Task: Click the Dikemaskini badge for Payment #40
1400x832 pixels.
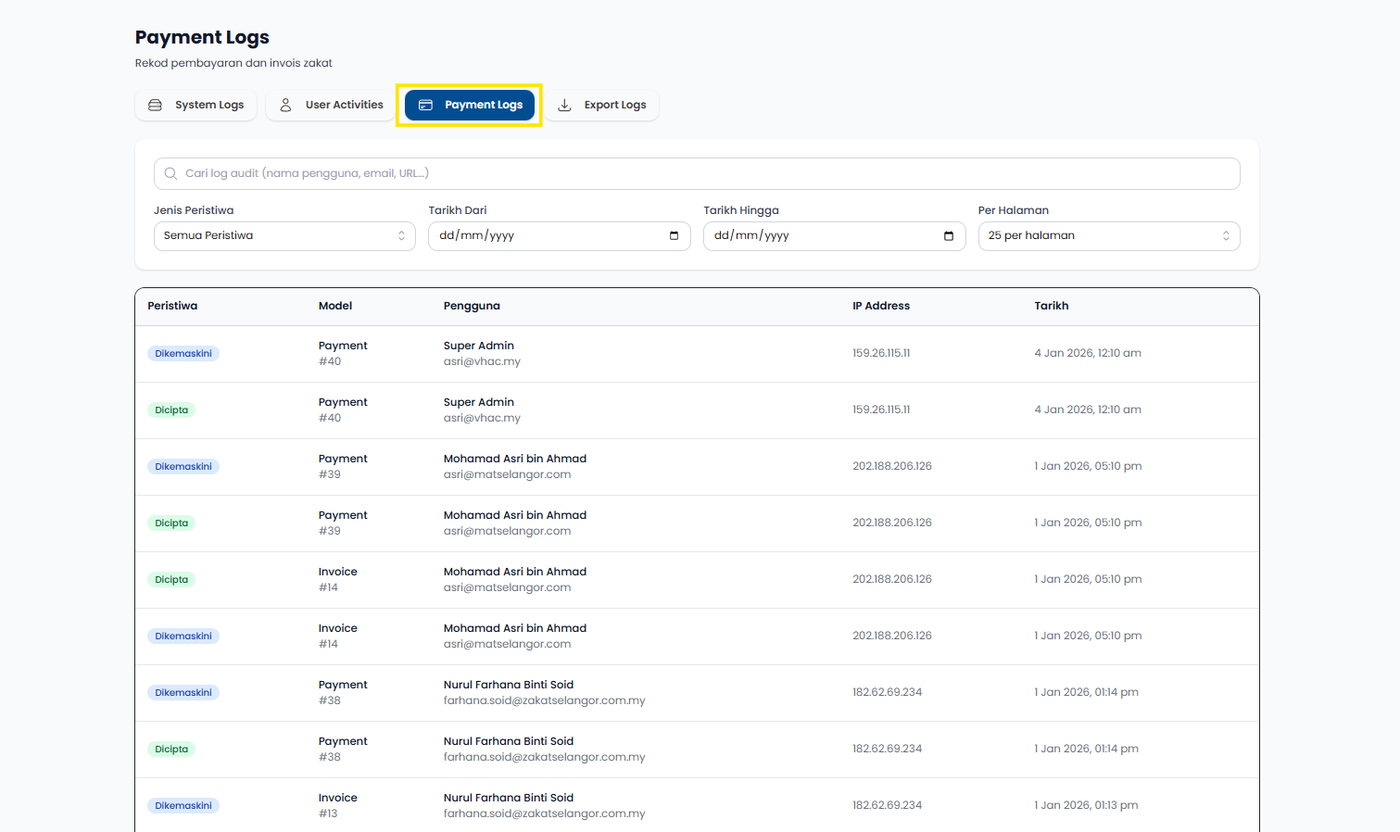Action: pos(183,353)
